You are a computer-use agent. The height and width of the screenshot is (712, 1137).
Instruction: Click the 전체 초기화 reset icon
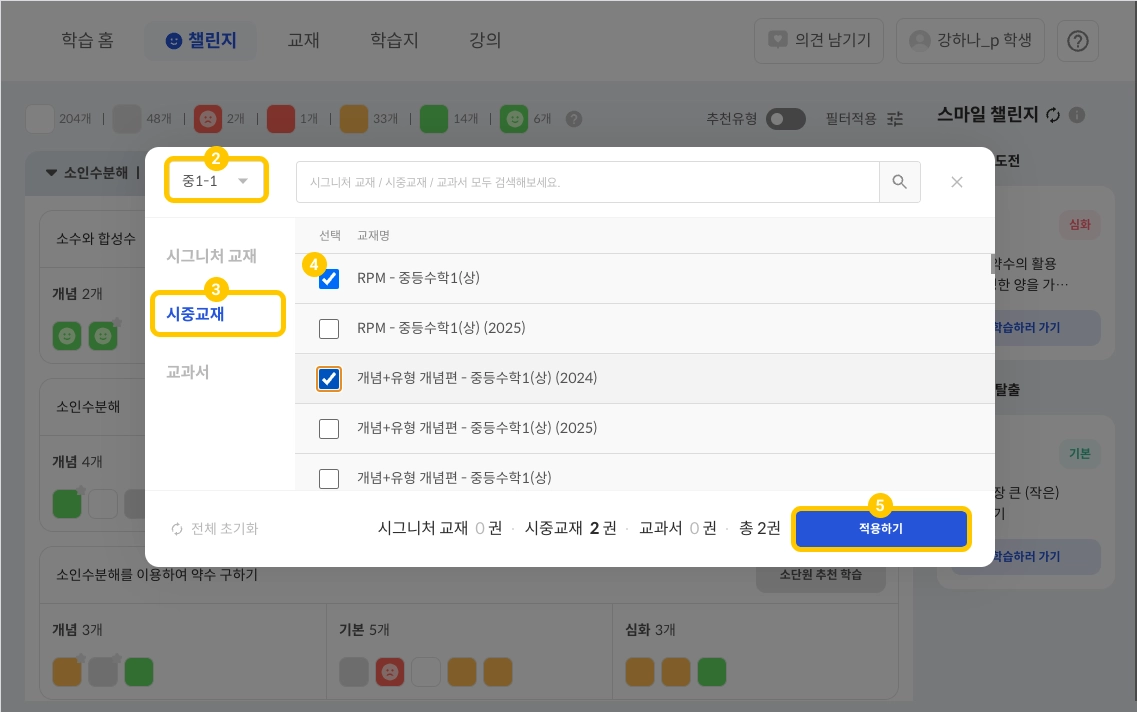176,529
